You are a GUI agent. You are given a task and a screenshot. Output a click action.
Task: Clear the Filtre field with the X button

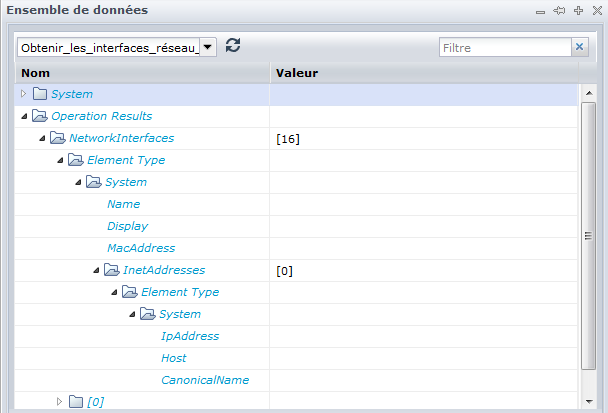[579, 47]
